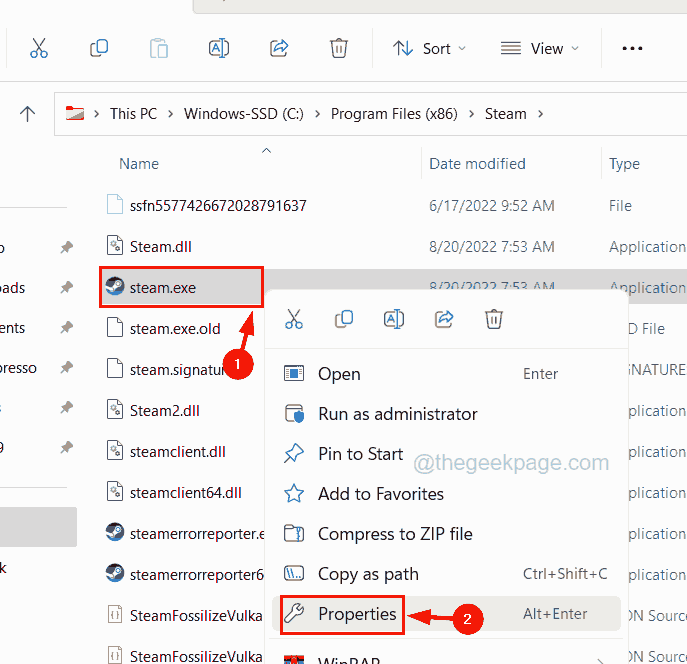Viewport: 687px width, 664px height.
Task: Select the steamclient64.dll file
Action: click(185, 493)
